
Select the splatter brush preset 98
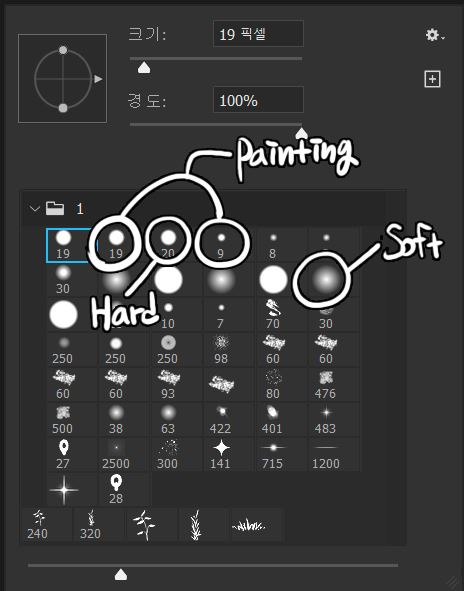pyautogui.click(x=221, y=350)
